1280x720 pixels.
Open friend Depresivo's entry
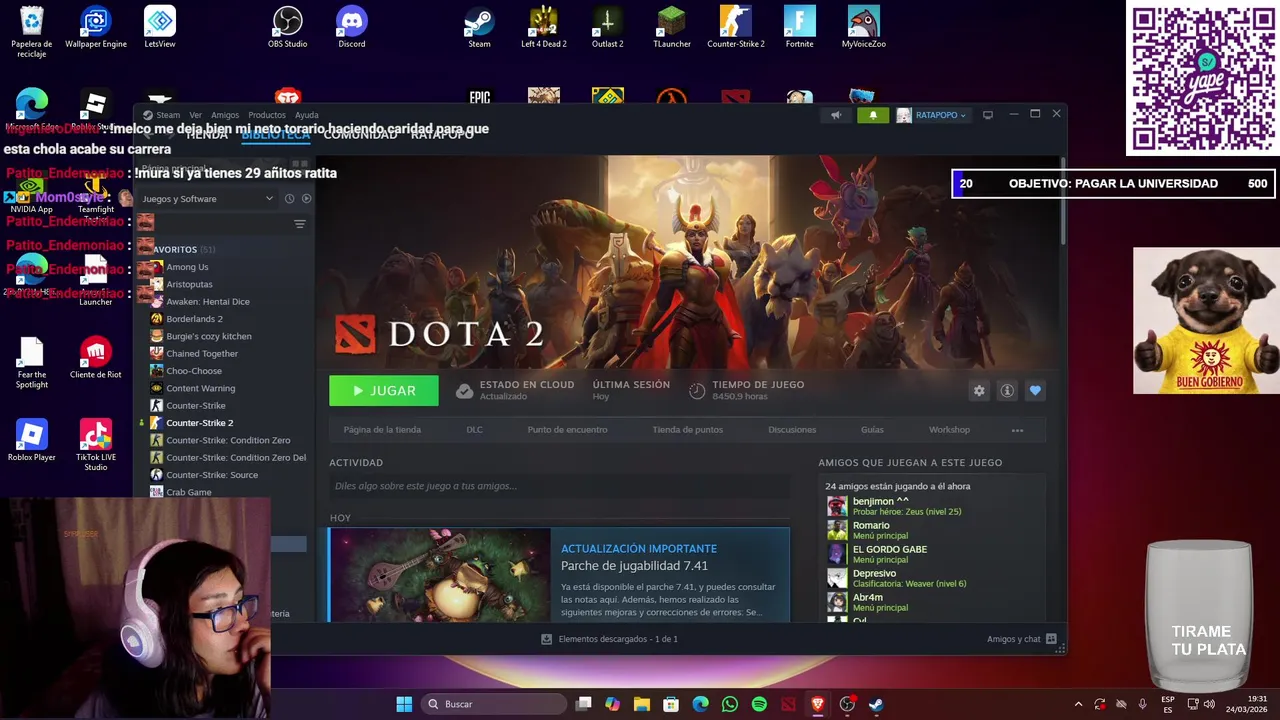(x=897, y=578)
